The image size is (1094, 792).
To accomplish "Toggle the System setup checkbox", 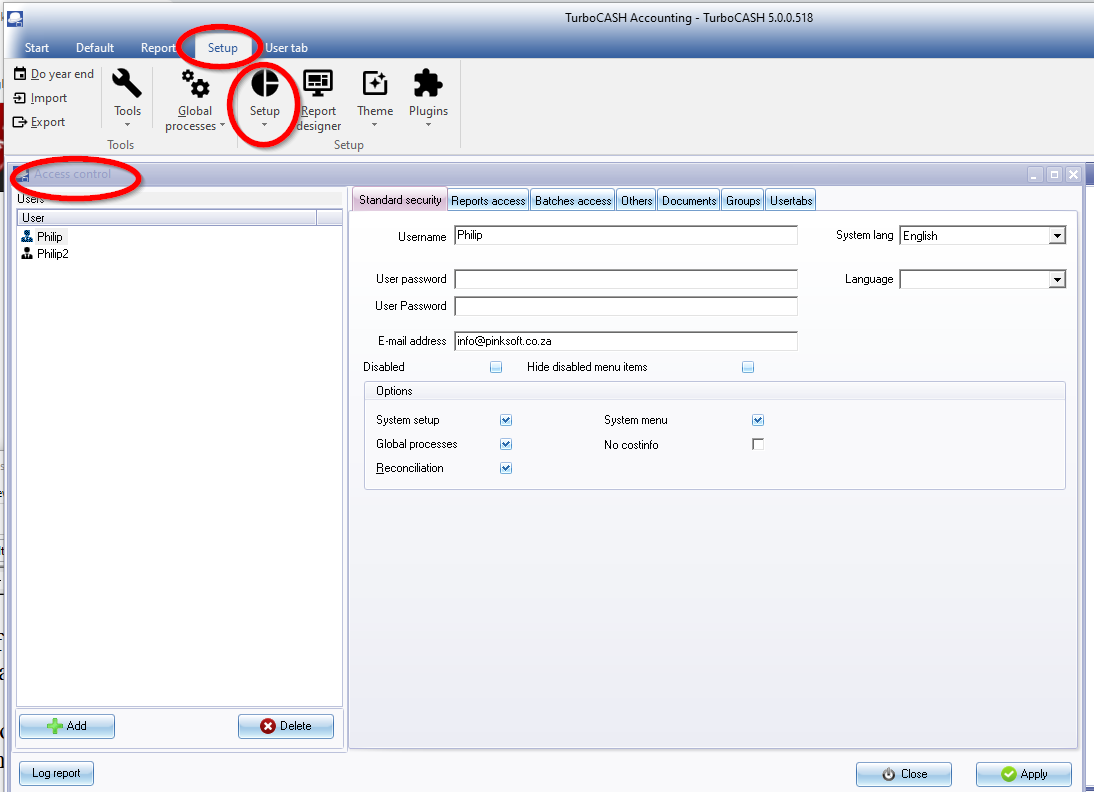I will 506,420.
